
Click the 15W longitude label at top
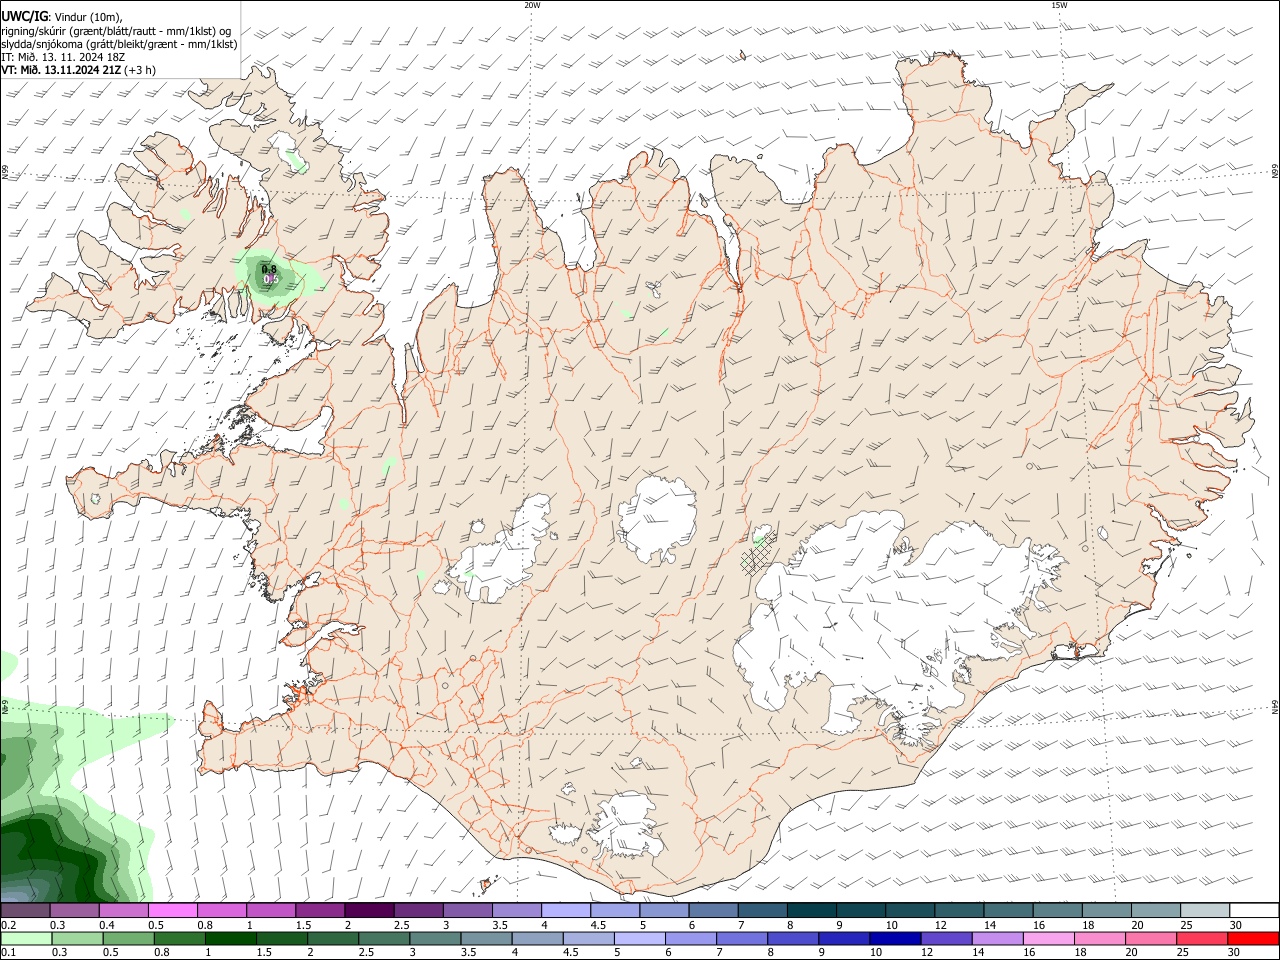coord(1059,5)
